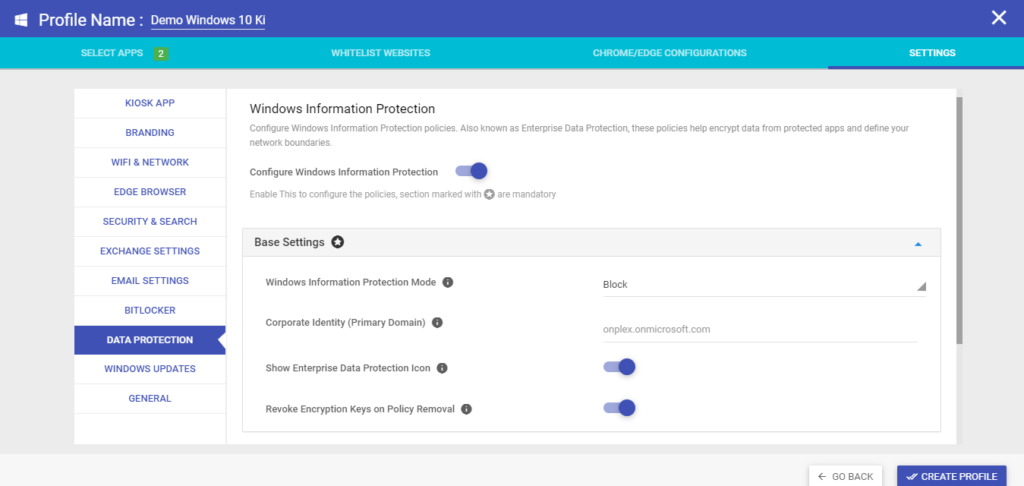Collapse the Base Settings section arrow
Viewport: 1024px width, 486px height.
tap(918, 244)
